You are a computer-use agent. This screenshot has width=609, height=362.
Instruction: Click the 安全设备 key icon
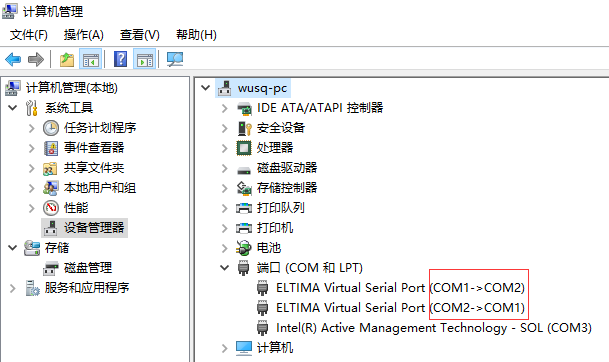click(244, 128)
